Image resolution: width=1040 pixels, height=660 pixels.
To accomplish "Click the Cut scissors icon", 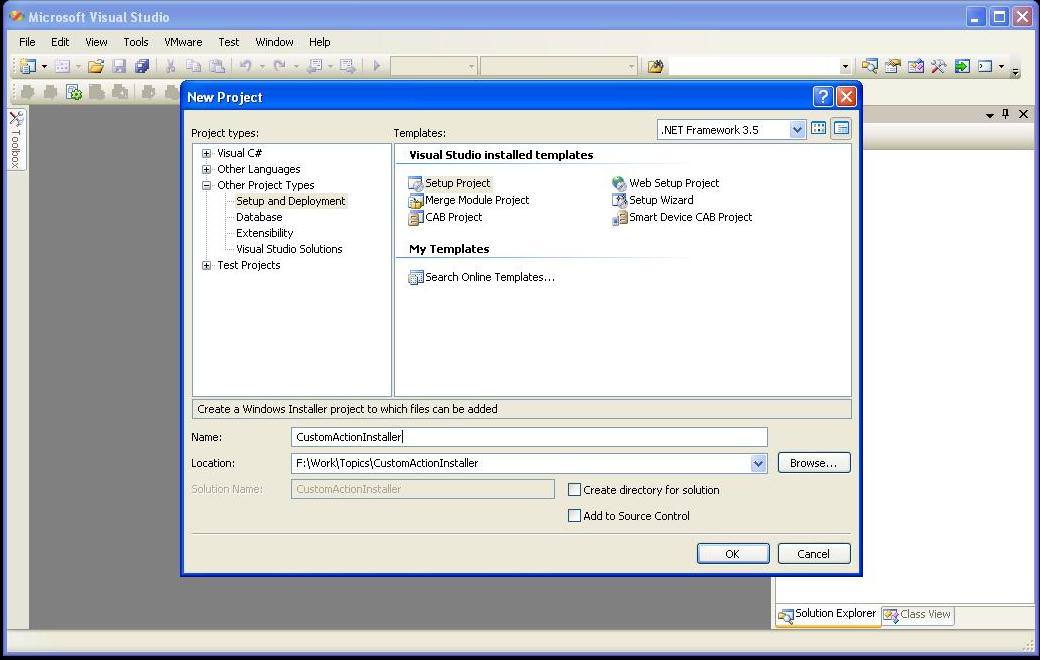I will [170, 66].
